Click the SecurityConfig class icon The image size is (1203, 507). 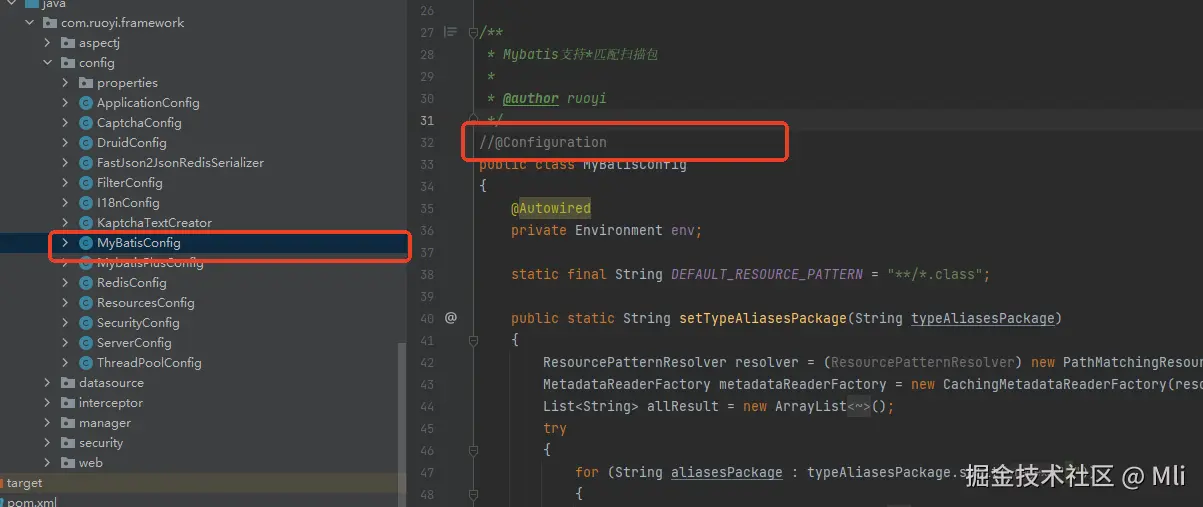[x=86, y=322]
